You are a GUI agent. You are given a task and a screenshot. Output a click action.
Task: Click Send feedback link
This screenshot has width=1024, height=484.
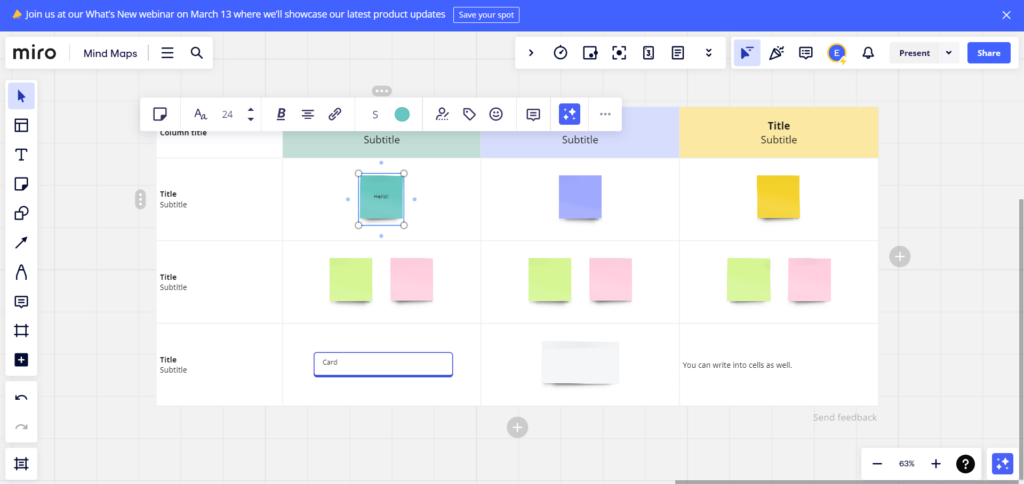844,417
